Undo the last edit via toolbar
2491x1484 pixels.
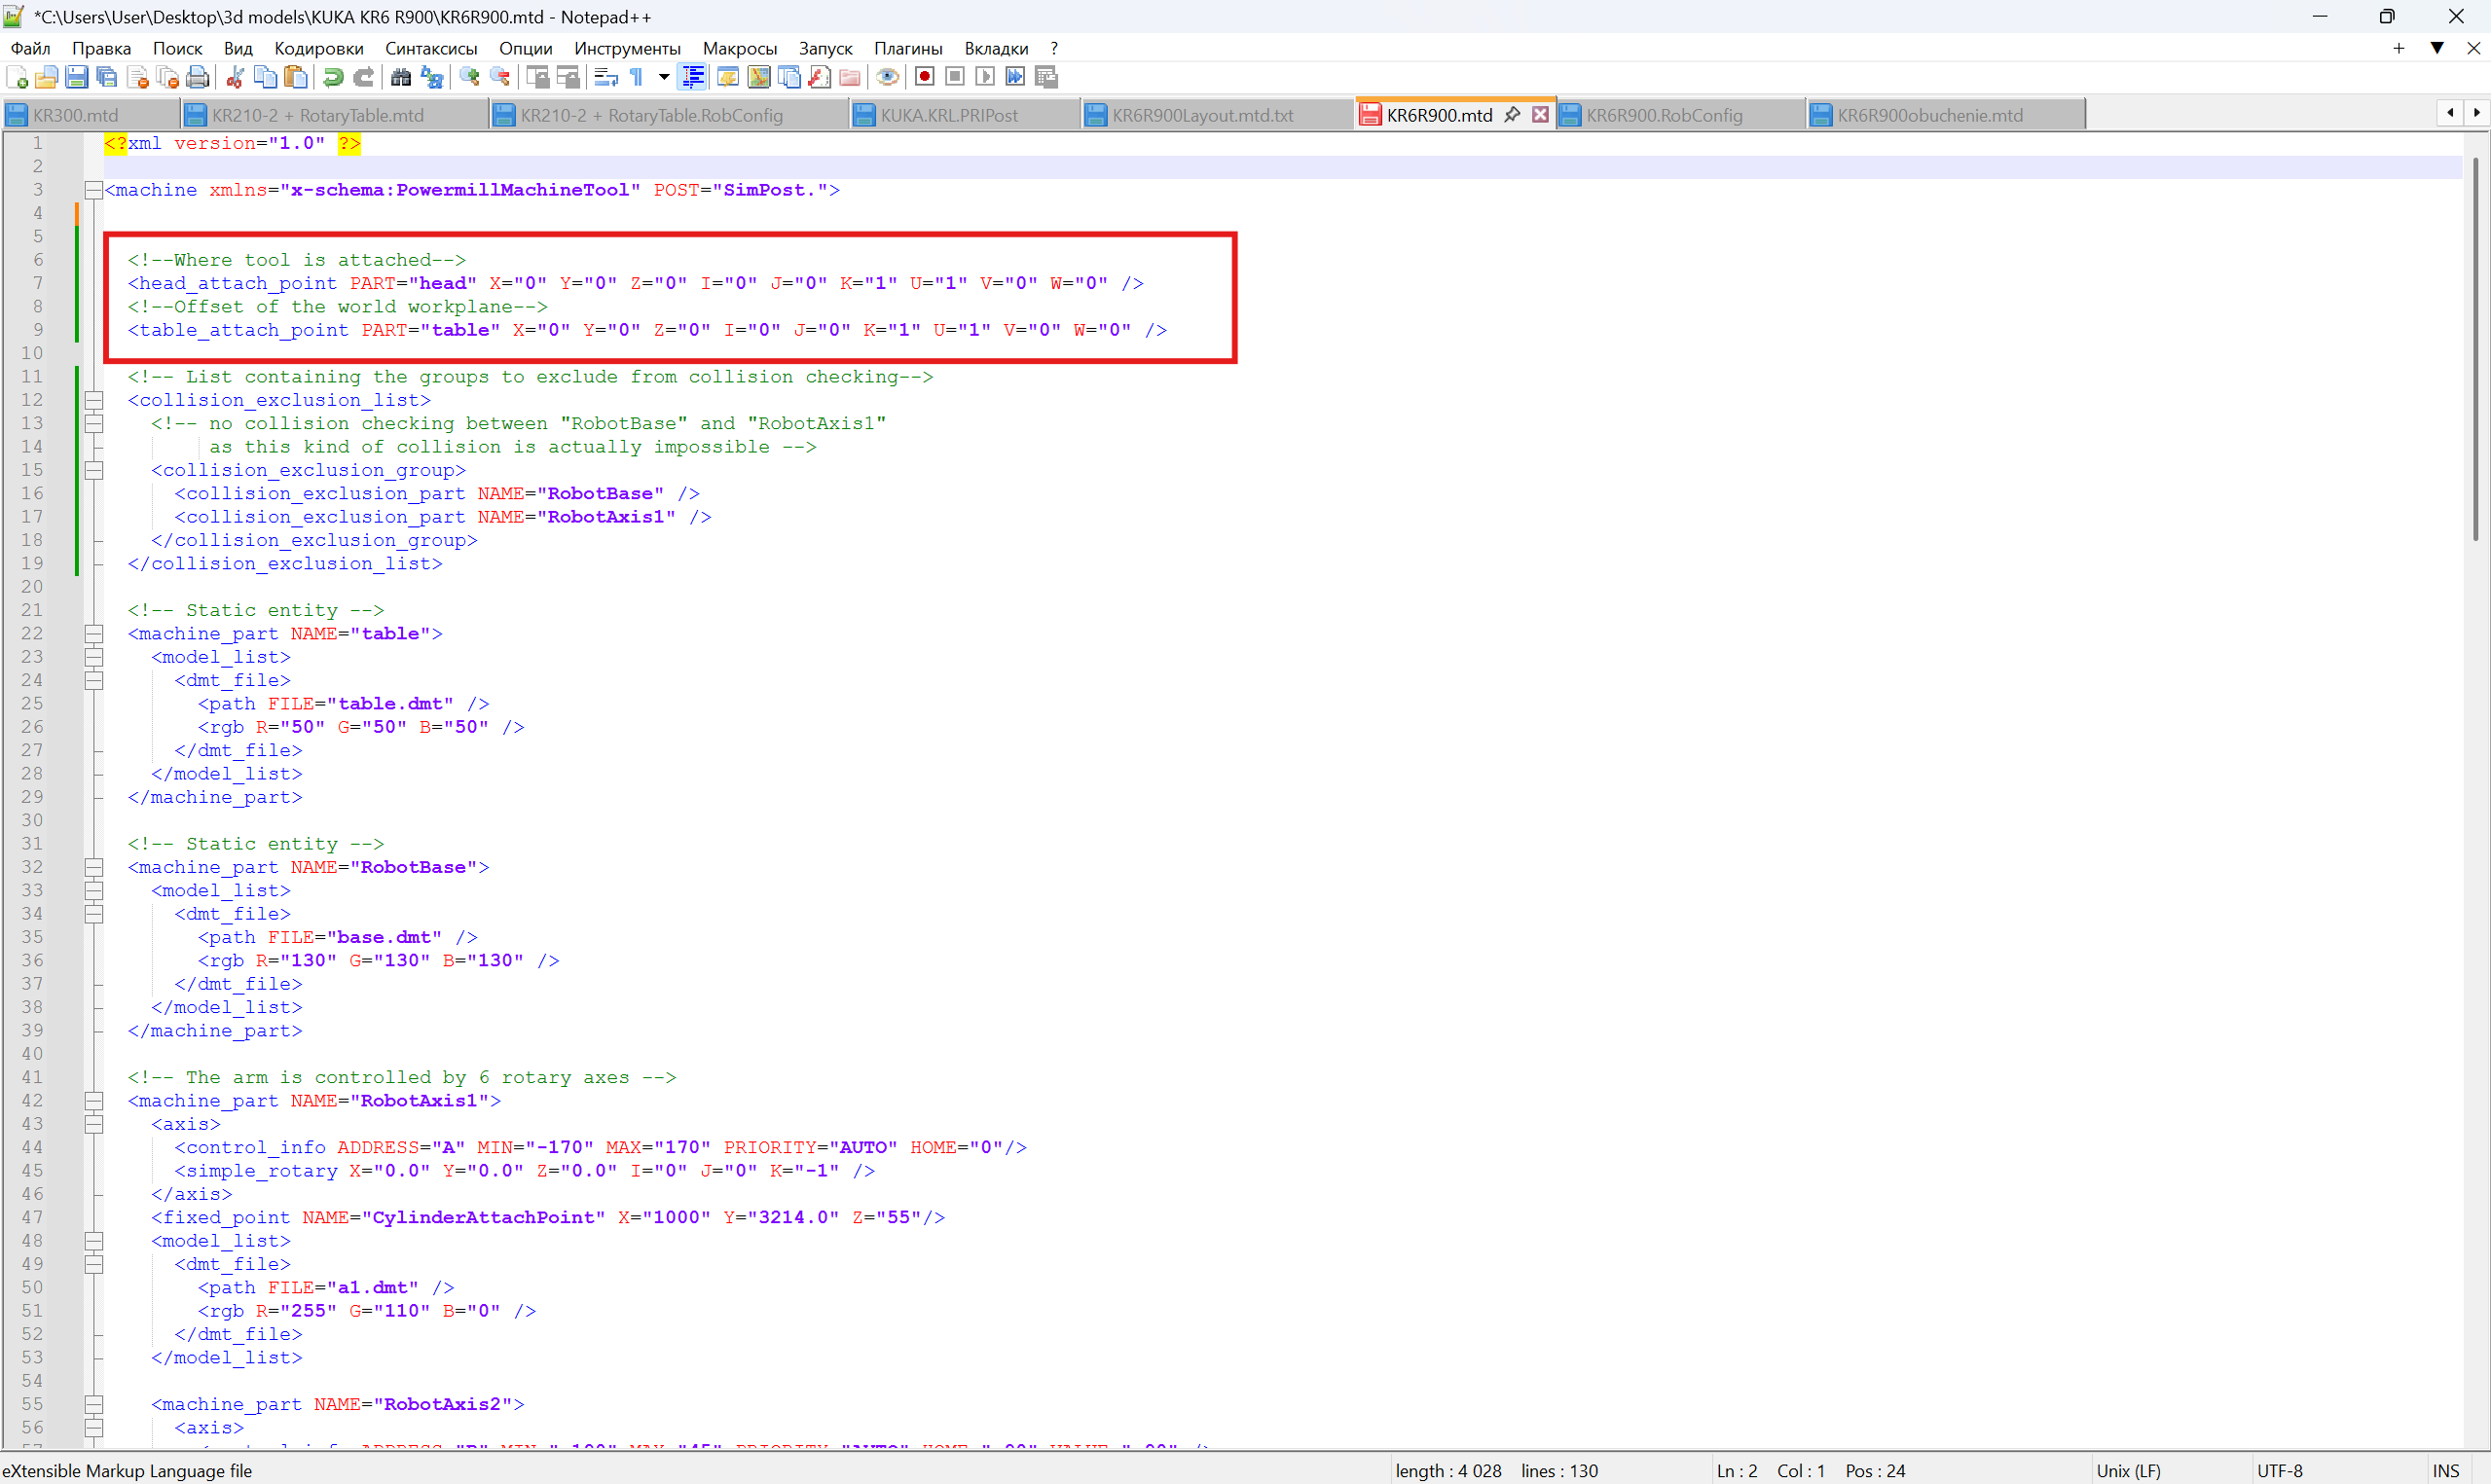pyautogui.click(x=333, y=77)
